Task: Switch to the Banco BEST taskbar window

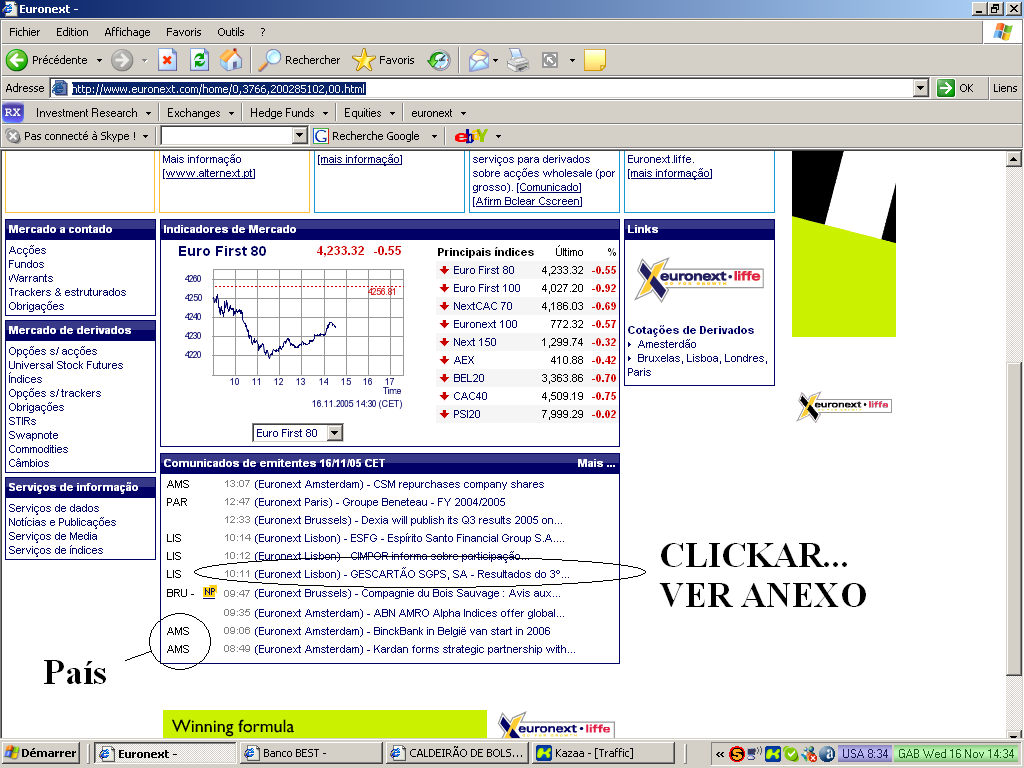Action: click(x=310, y=751)
